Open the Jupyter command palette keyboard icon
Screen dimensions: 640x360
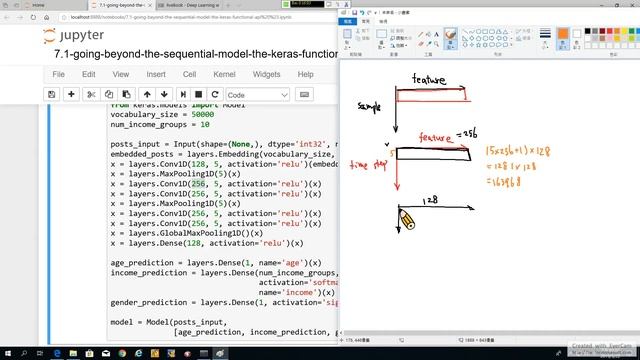304,95
